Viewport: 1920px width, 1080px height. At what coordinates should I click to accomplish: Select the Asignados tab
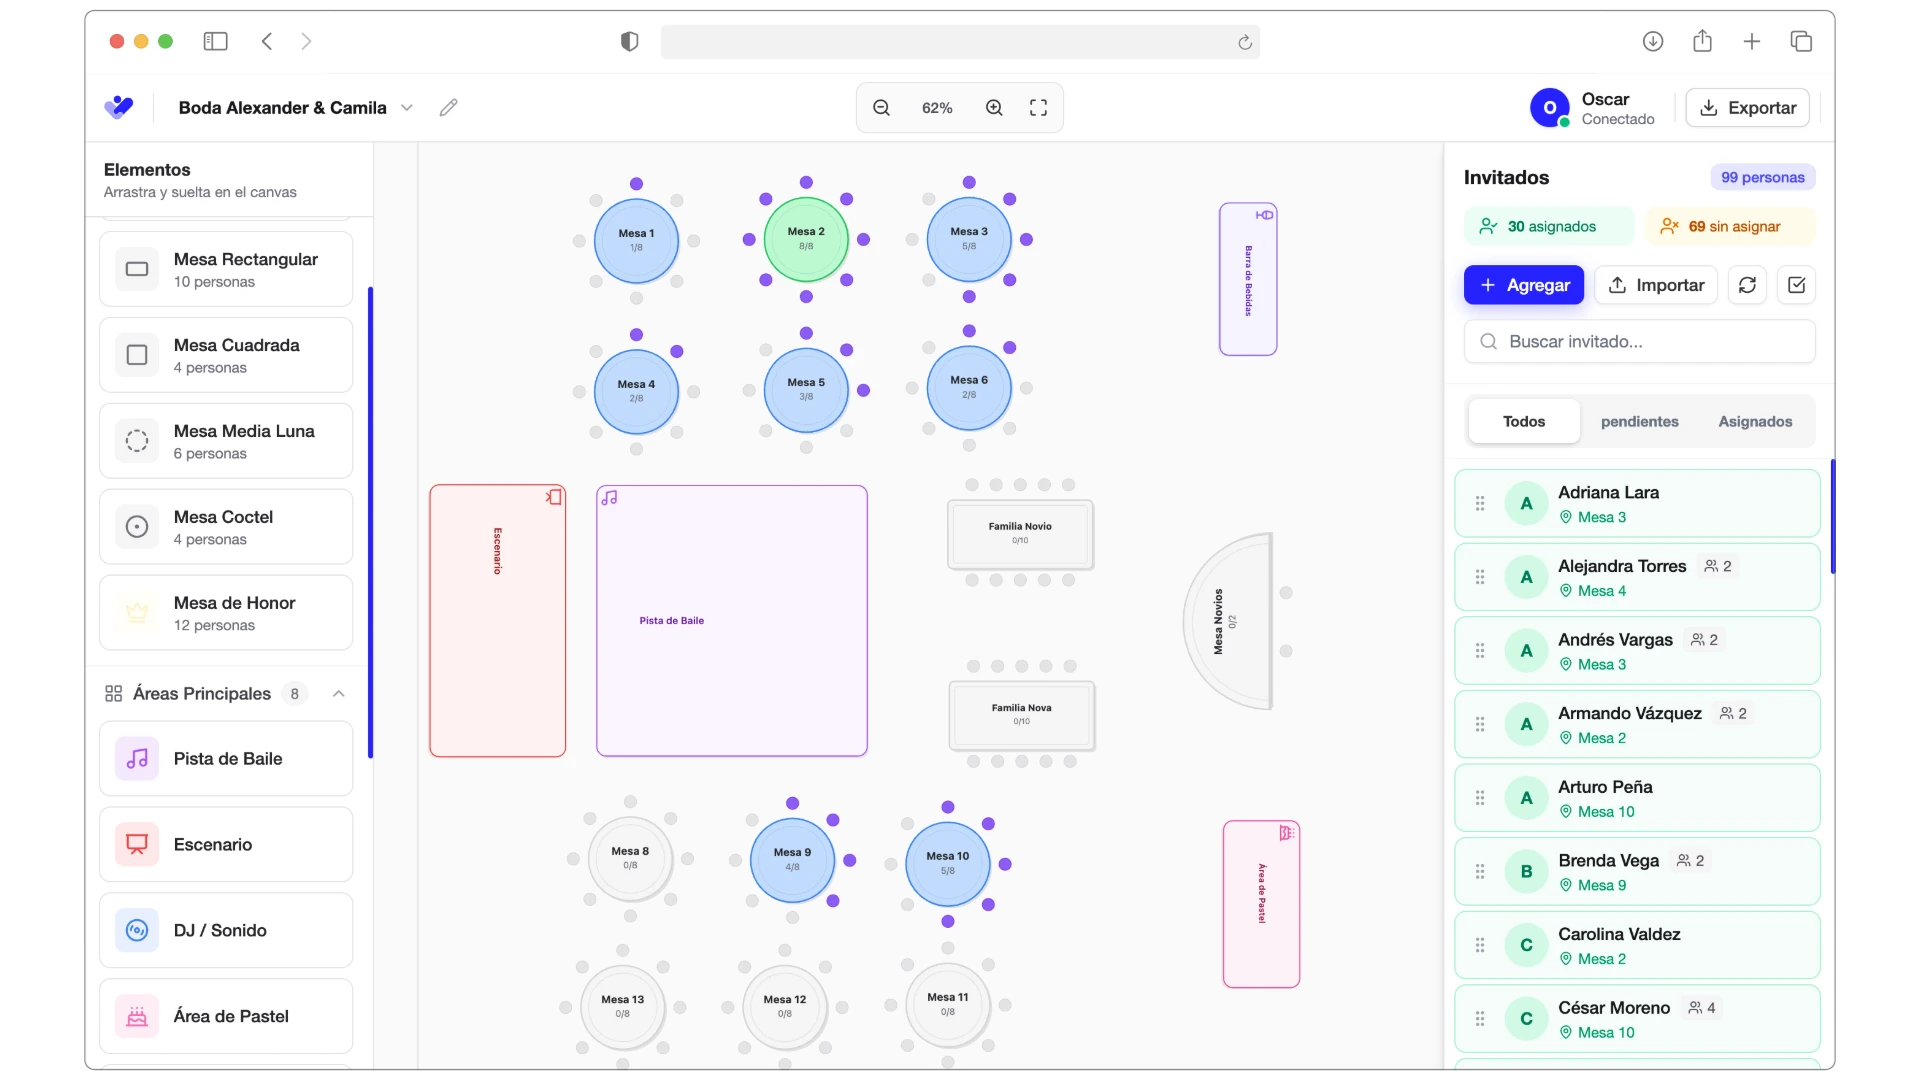[1755, 421]
